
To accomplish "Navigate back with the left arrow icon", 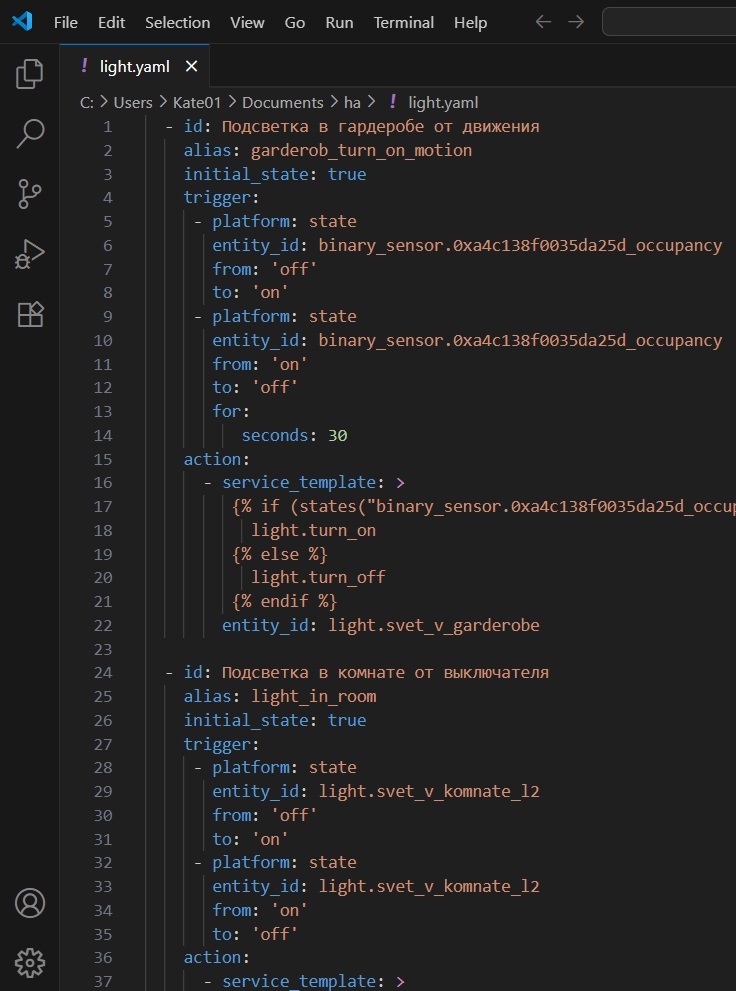I will tap(542, 21).
